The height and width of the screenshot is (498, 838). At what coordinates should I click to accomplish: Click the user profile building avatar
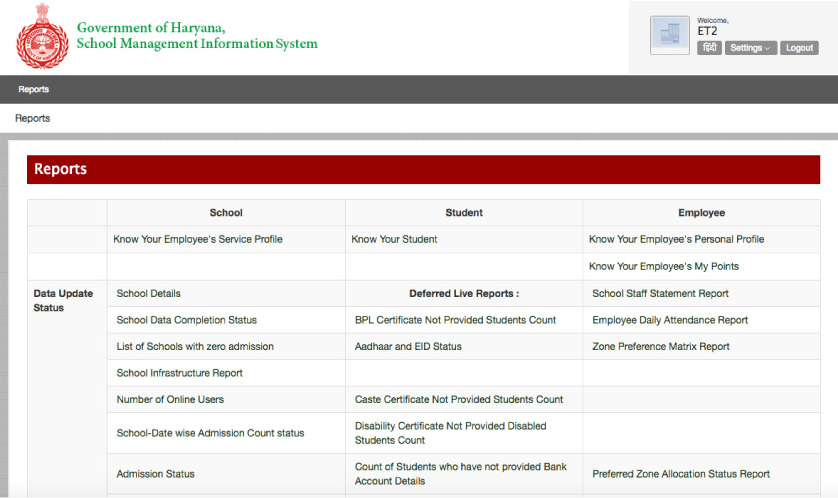click(x=670, y=35)
